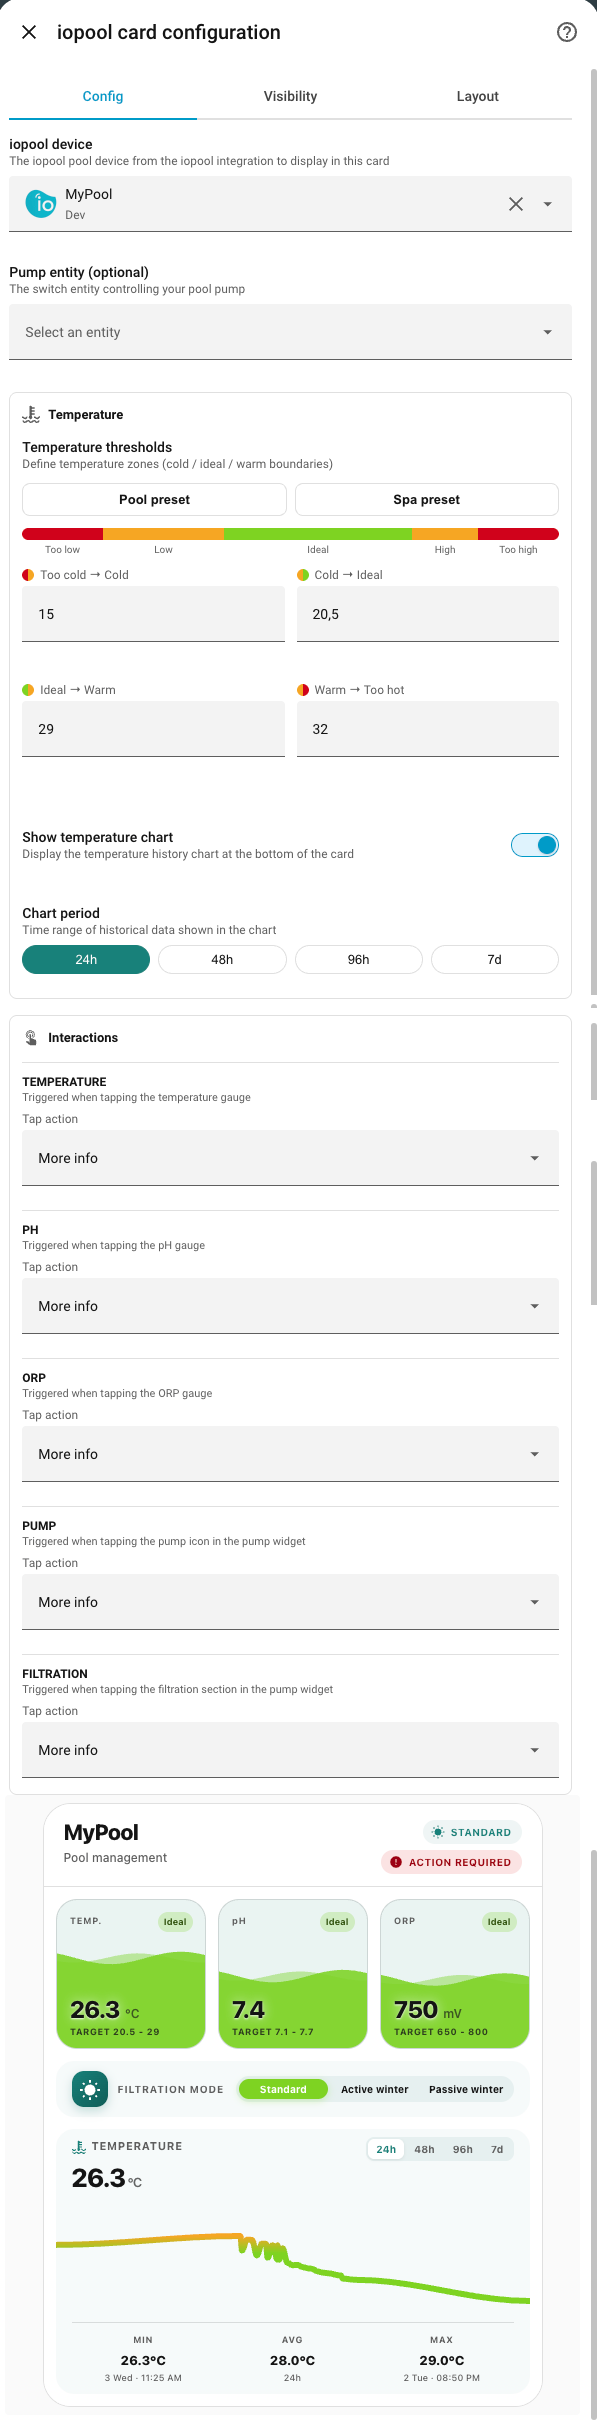
Task: Select Standard filtration mode
Action: [x=283, y=2089]
